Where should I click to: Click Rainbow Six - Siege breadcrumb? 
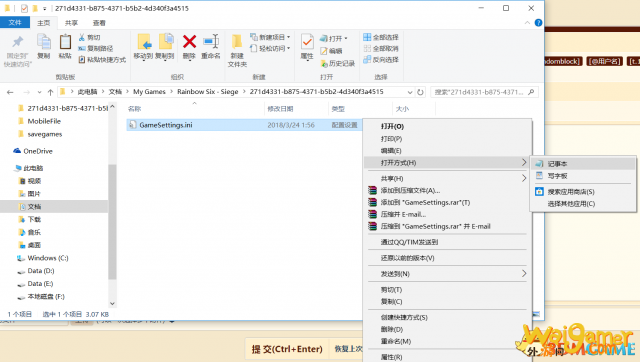[207, 92]
